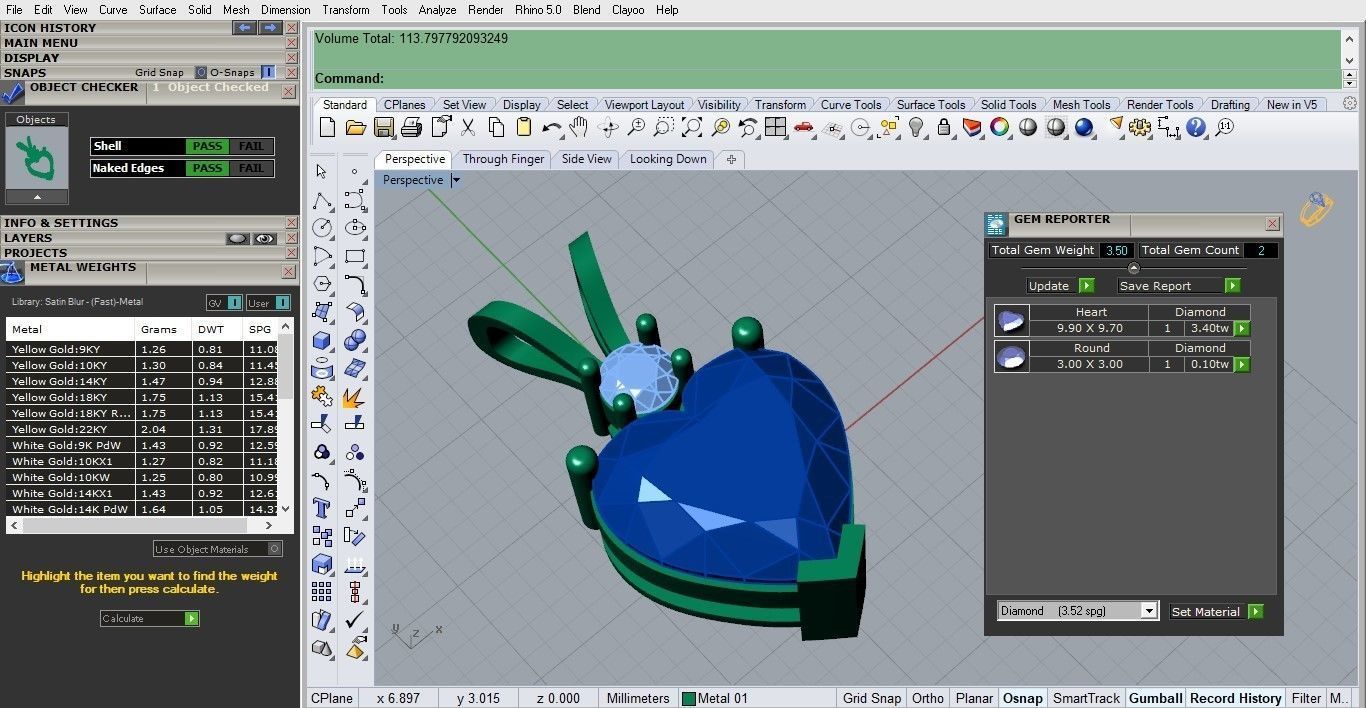Click the New file icon
1366x708 pixels.
click(x=327, y=127)
